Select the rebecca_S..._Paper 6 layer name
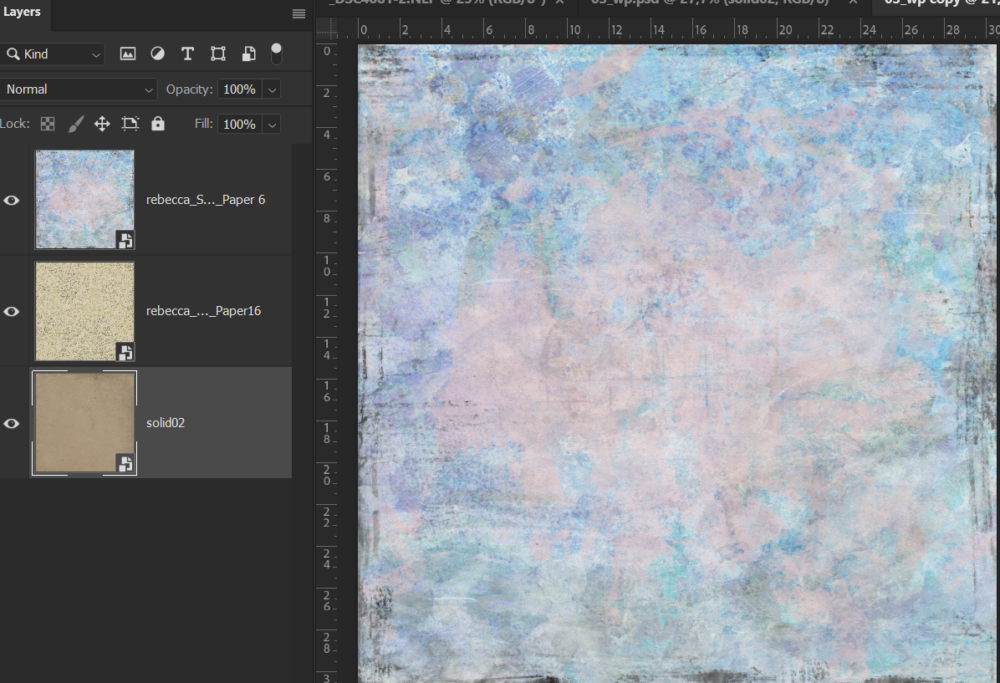This screenshot has width=1000, height=683. pos(205,200)
